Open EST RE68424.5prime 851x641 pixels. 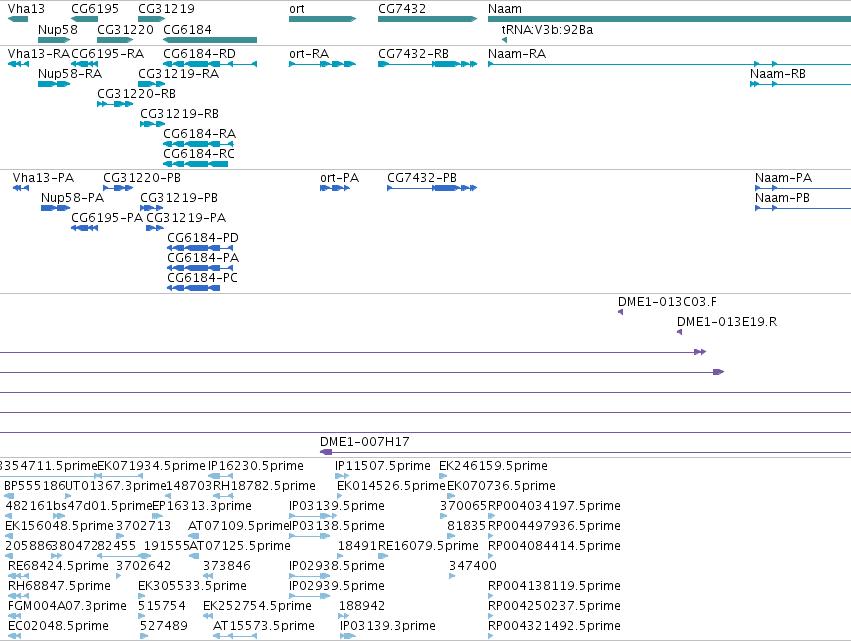58,566
